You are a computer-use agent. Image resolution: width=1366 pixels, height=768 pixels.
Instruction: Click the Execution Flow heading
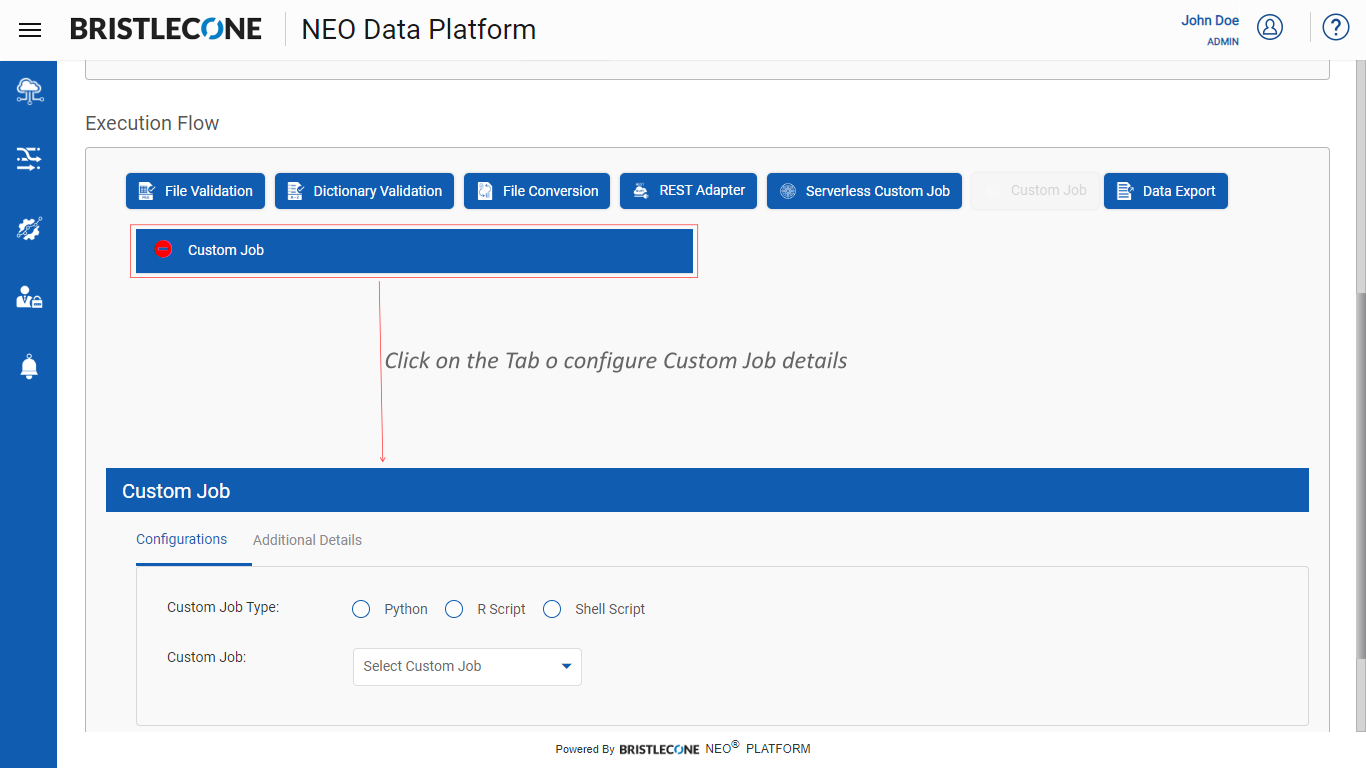tap(152, 123)
